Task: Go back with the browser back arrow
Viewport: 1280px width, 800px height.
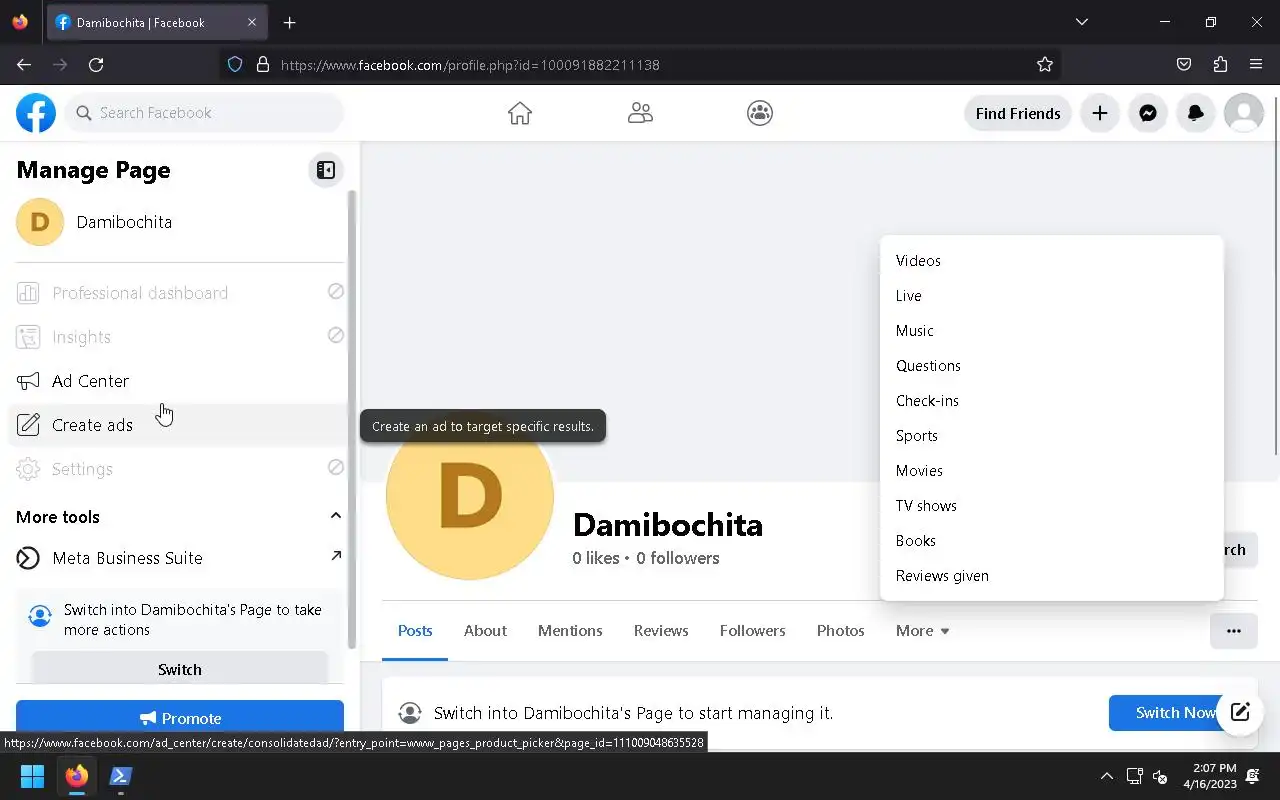Action: [24, 65]
